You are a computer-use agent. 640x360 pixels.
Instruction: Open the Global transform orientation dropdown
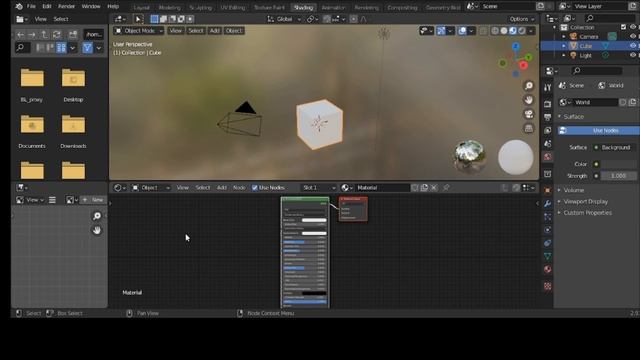coord(284,19)
